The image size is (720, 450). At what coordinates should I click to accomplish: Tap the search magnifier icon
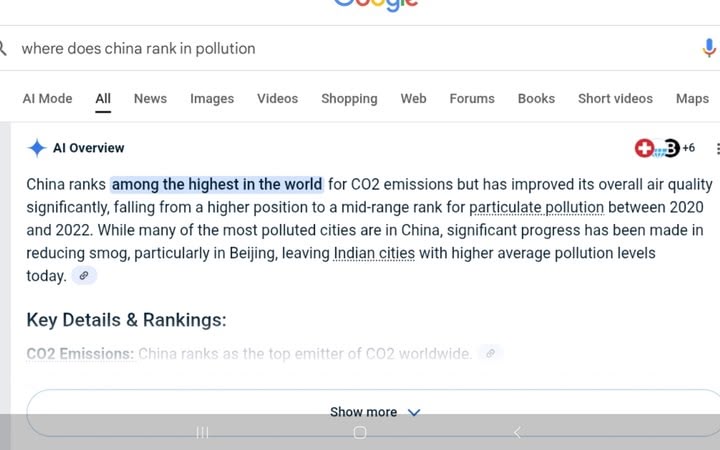pyautogui.click(x=3, y=48)
